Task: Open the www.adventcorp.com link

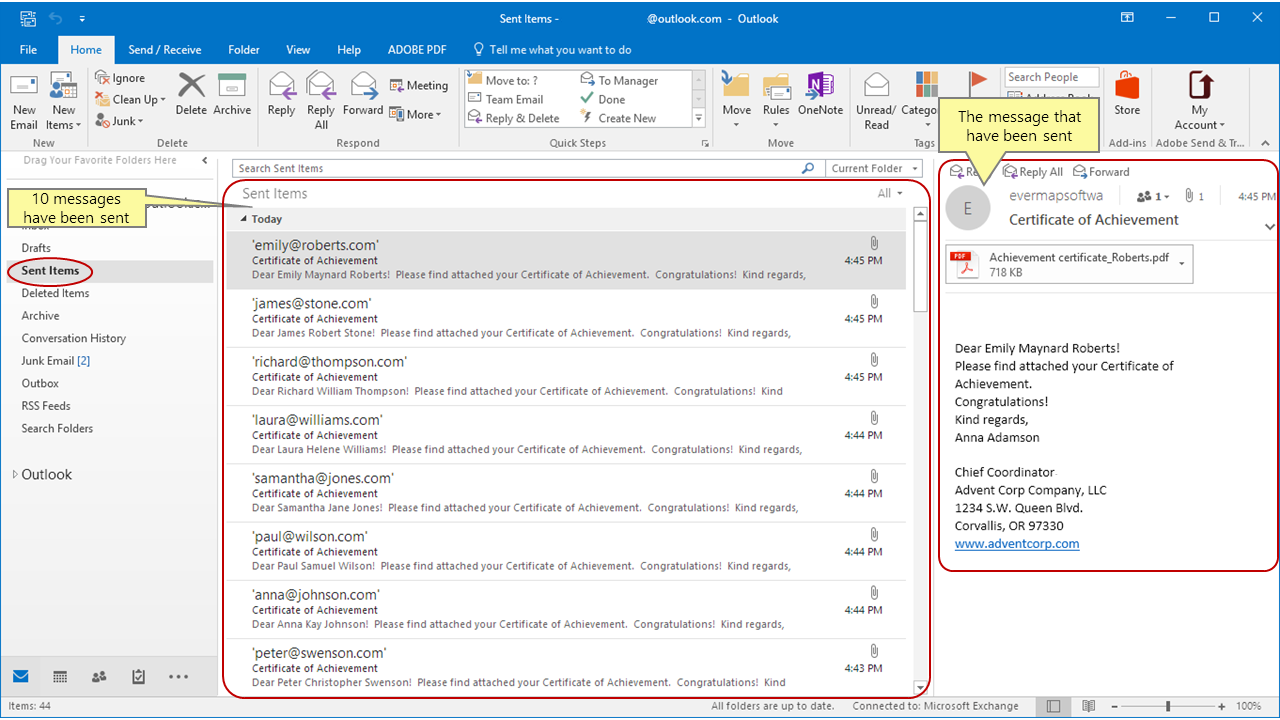Action: pyautogui.click(x=1017, y=543)
